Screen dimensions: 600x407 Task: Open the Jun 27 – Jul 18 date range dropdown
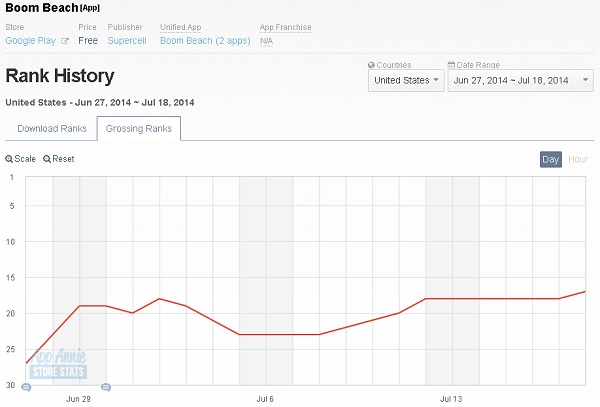point(520,80)
